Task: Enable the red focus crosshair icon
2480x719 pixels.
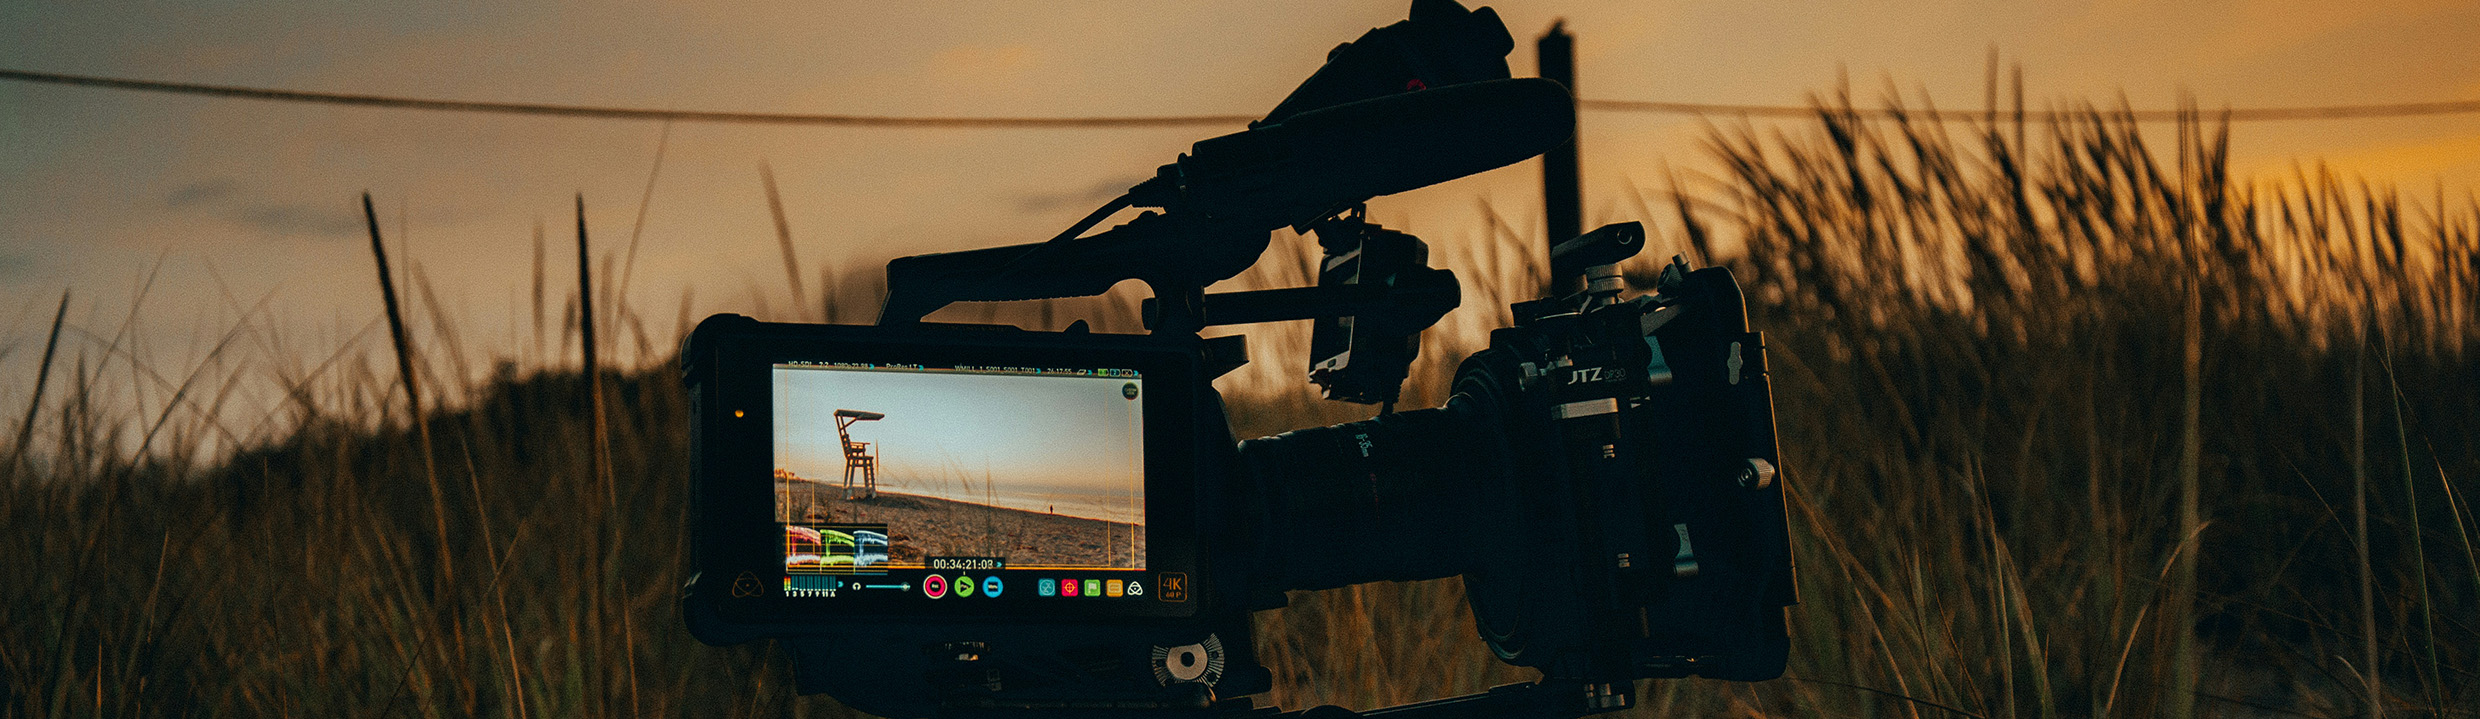Action: (x=1069, y=588)
